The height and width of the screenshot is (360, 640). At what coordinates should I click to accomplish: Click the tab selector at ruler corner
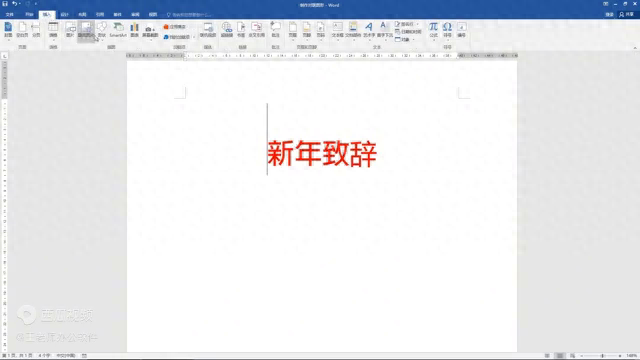(x=4, y=56)
